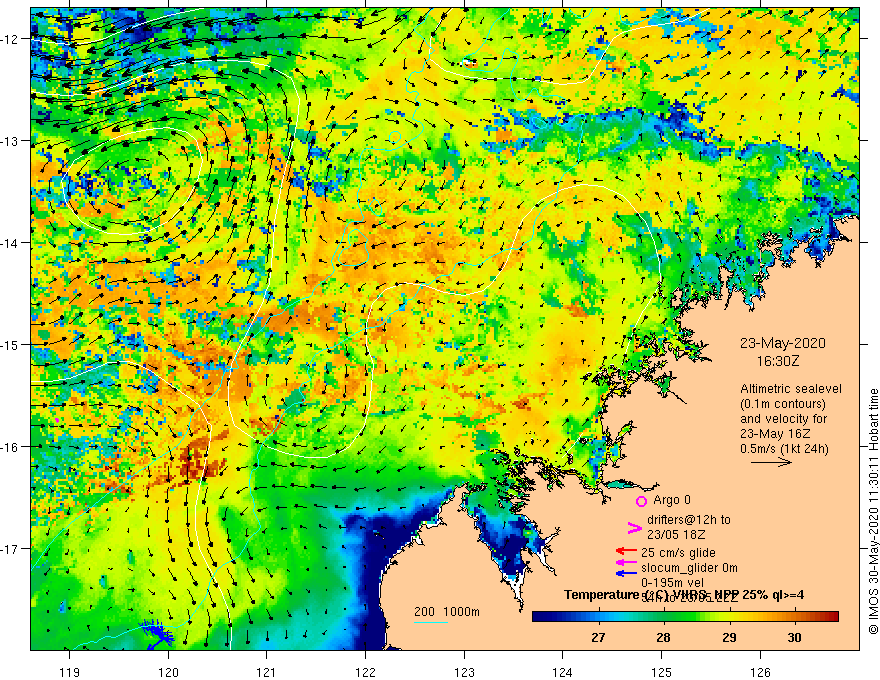Image resolution: width=880 pixels, height=680 pixels.
Task: Click the blue glider track near bottom-left map edge
Action: 156,633
